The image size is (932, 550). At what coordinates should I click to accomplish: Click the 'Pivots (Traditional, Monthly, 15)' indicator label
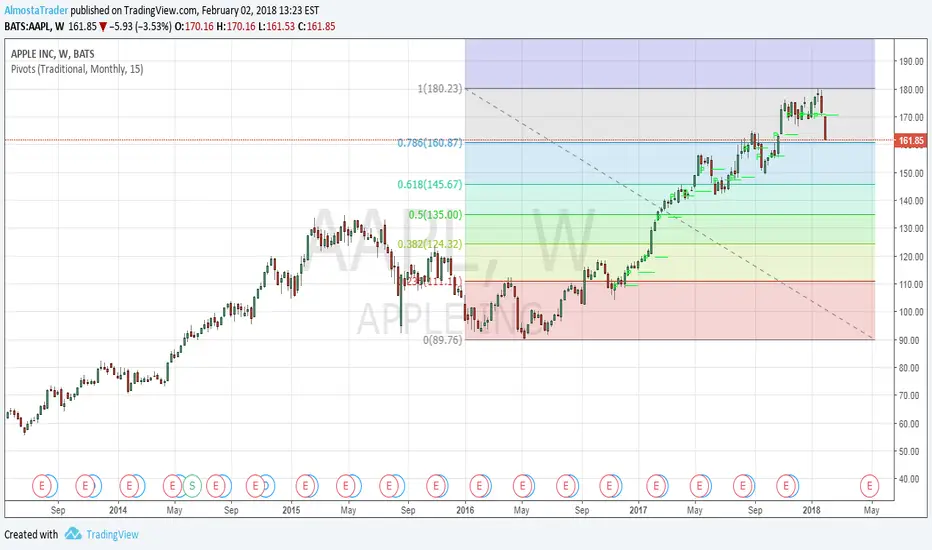pyautogui.click(x=77, y=69)
